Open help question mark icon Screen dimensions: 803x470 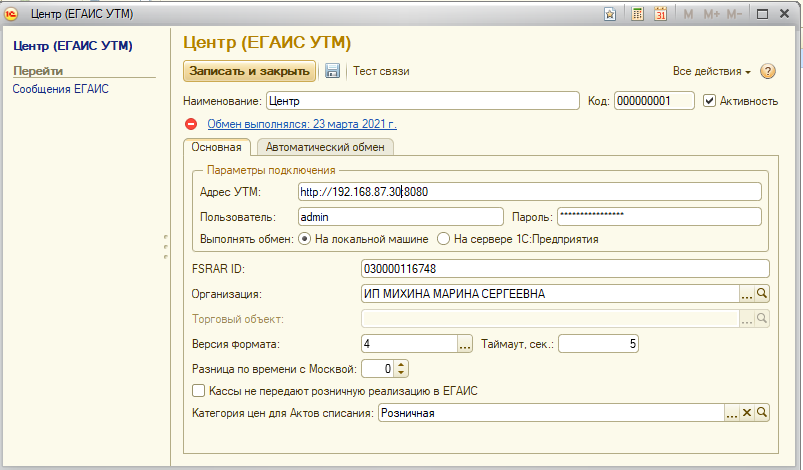point(767,71)
